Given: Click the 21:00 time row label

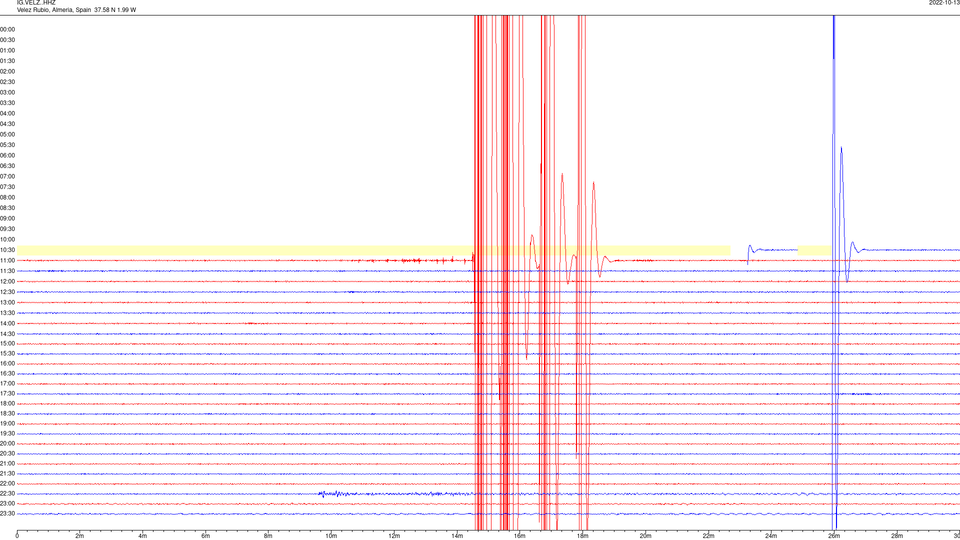Looking at the screenshot, I should 7,463.
